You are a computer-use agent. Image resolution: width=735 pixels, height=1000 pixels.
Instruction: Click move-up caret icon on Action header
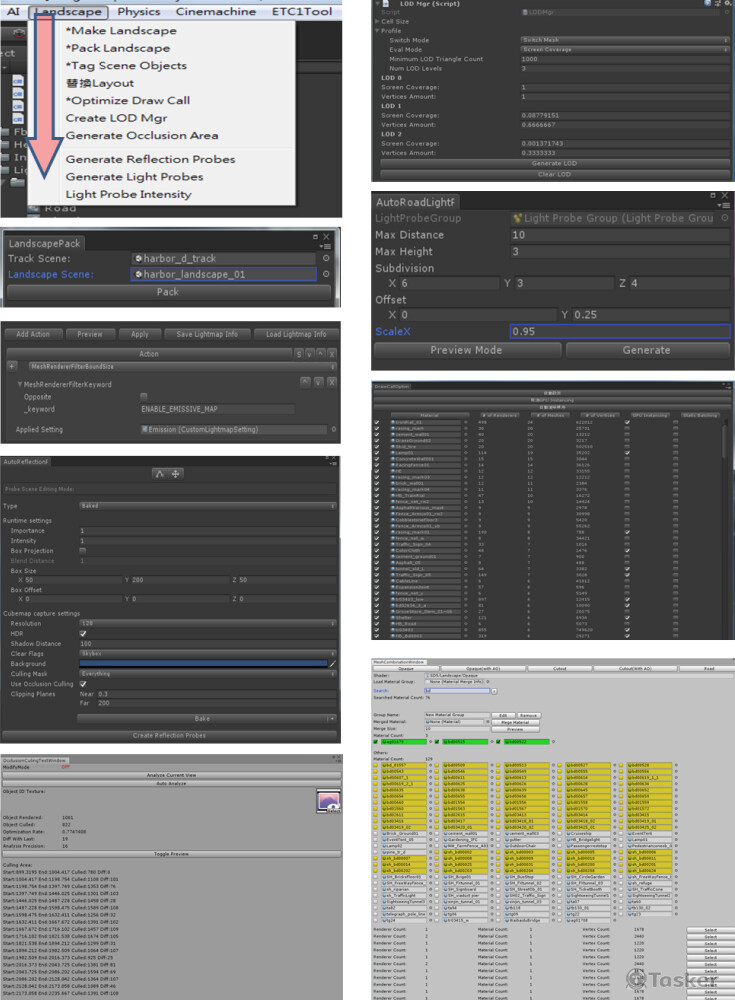[x=320, y=354]
